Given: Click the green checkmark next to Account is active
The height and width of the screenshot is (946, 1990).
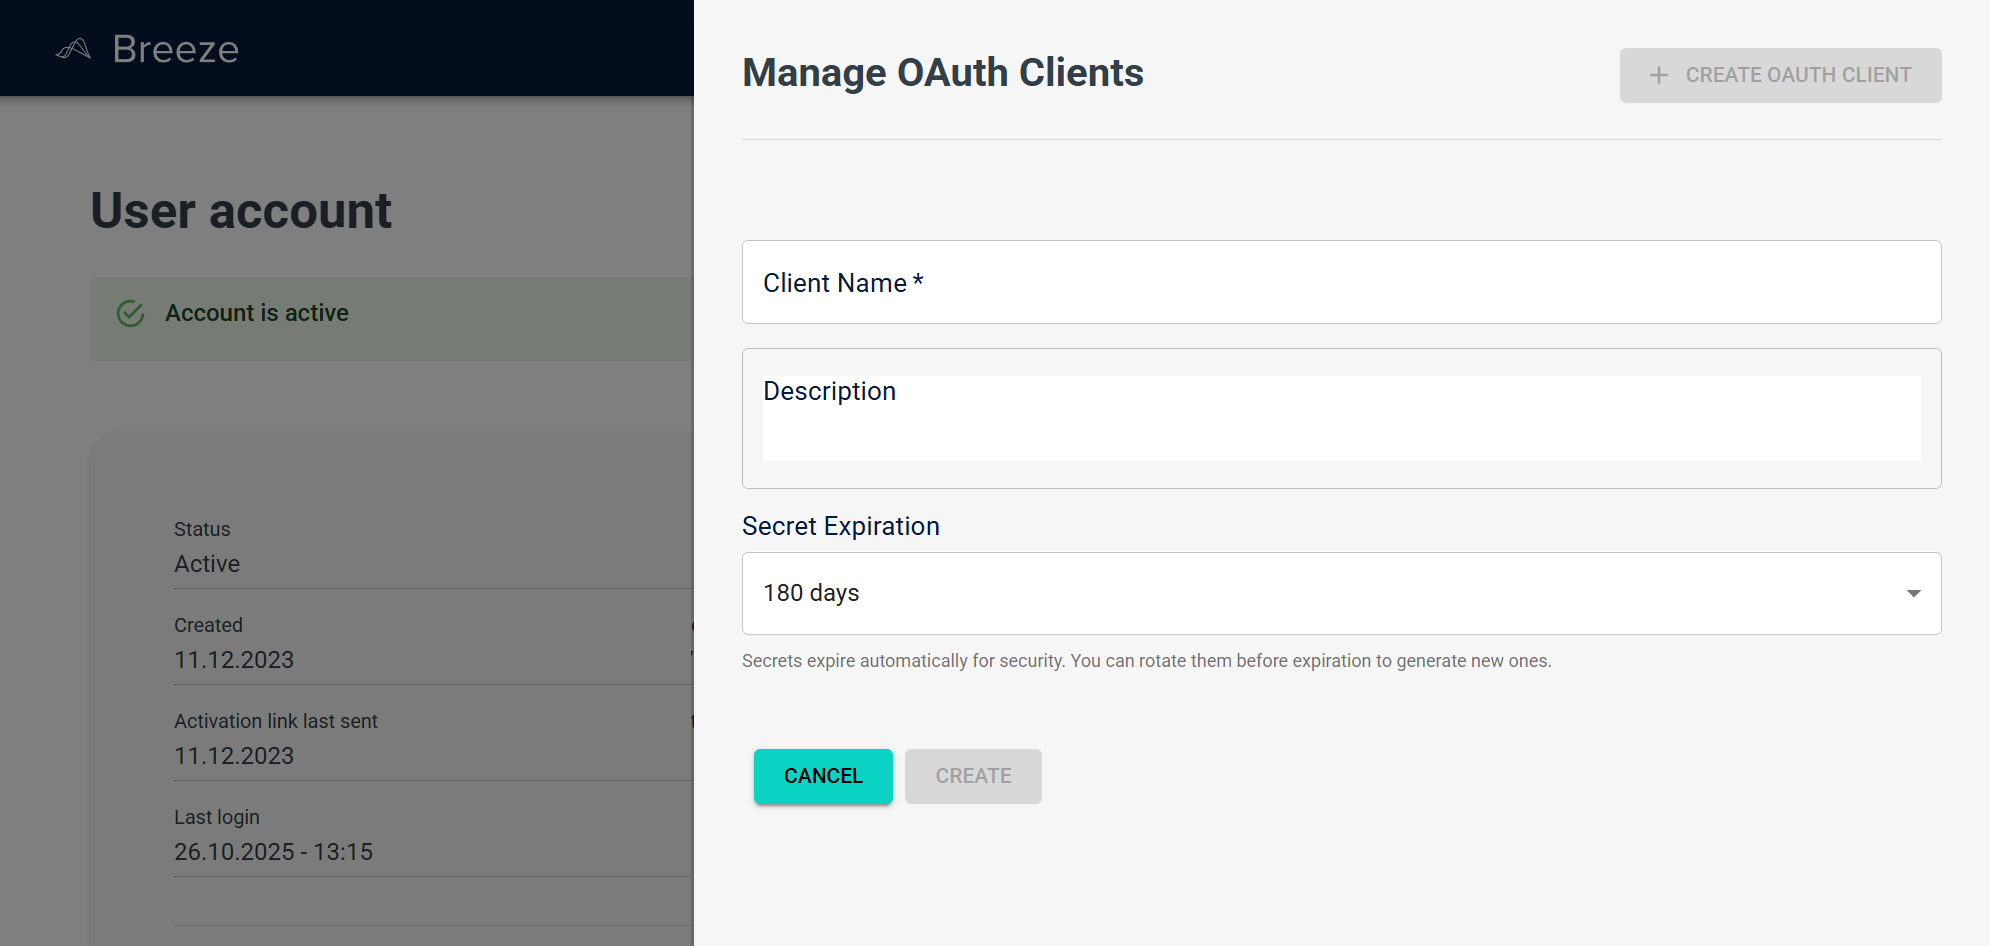Looking at the screenshot, I should 130,312.
